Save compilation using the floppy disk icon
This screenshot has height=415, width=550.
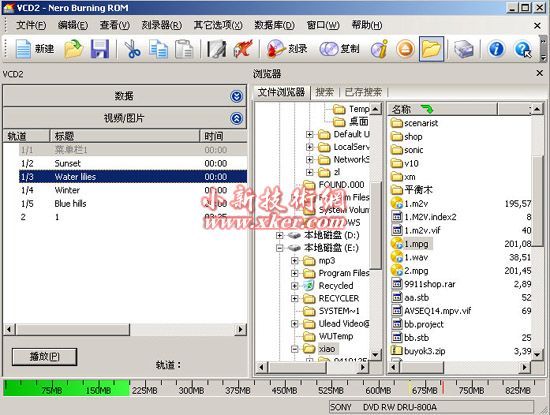pos(100,49)
